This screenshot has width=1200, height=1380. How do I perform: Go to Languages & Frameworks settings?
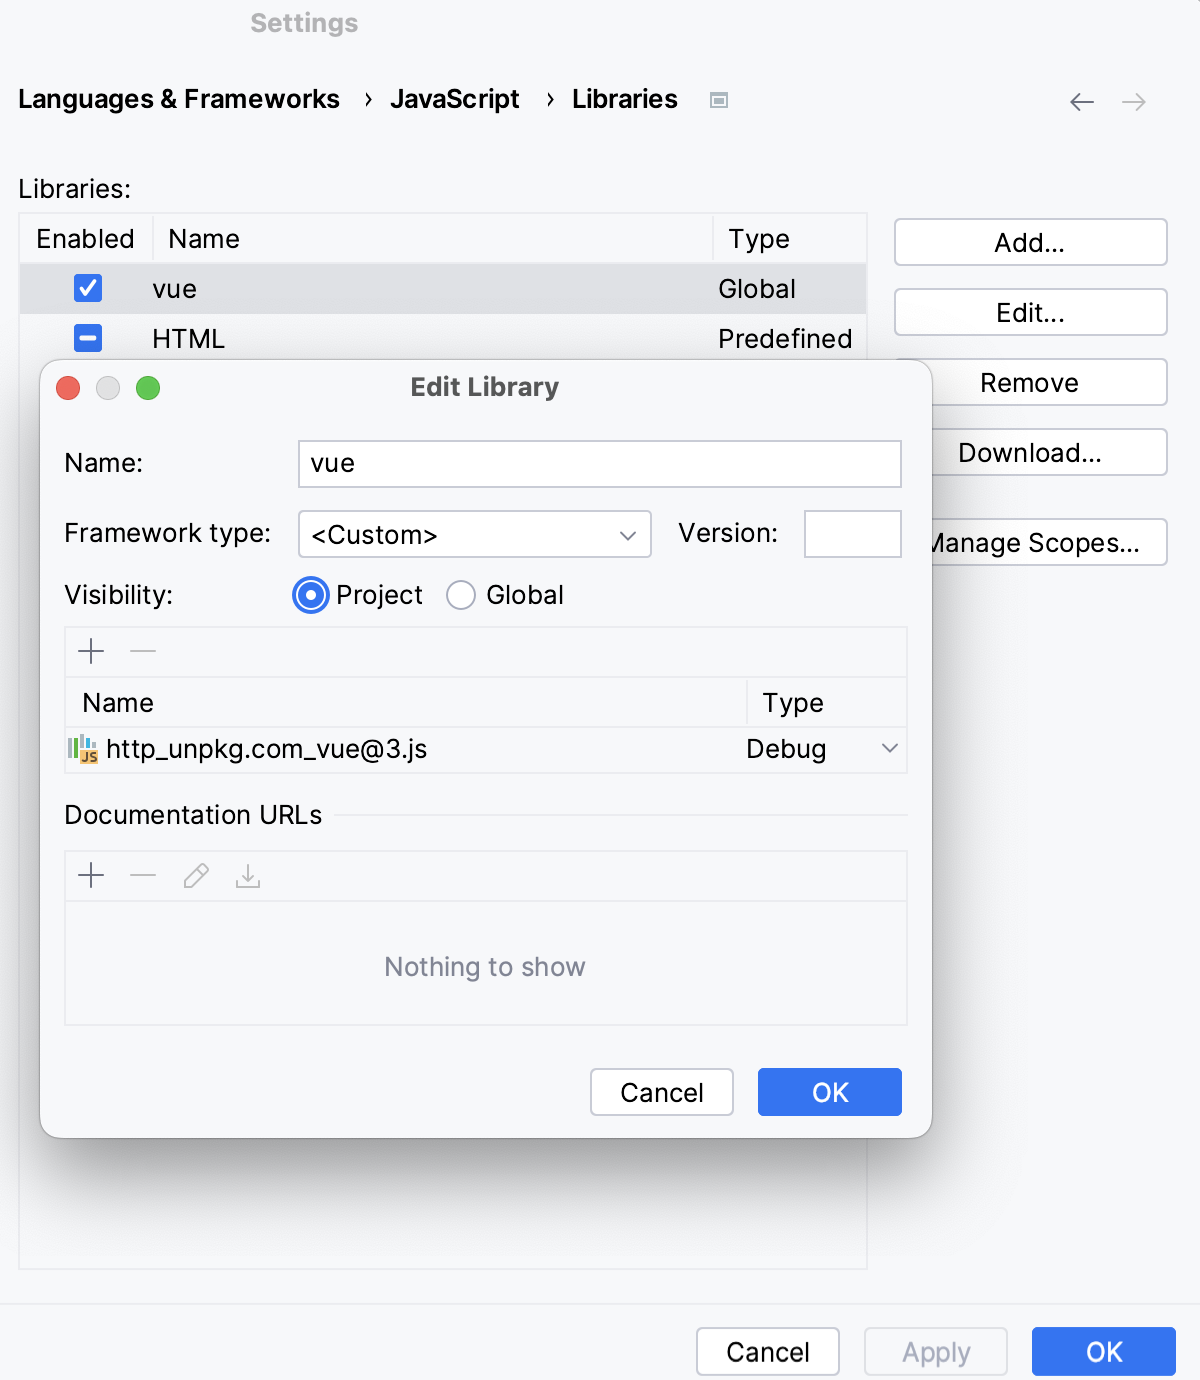coord(179,99)
